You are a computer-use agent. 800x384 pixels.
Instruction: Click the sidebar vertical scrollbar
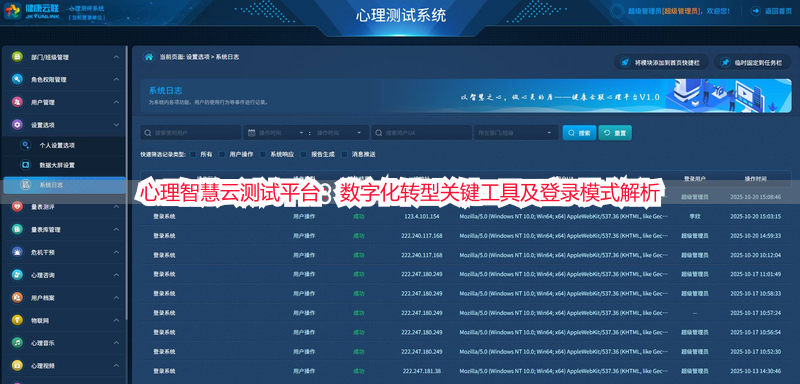(127, 184)
